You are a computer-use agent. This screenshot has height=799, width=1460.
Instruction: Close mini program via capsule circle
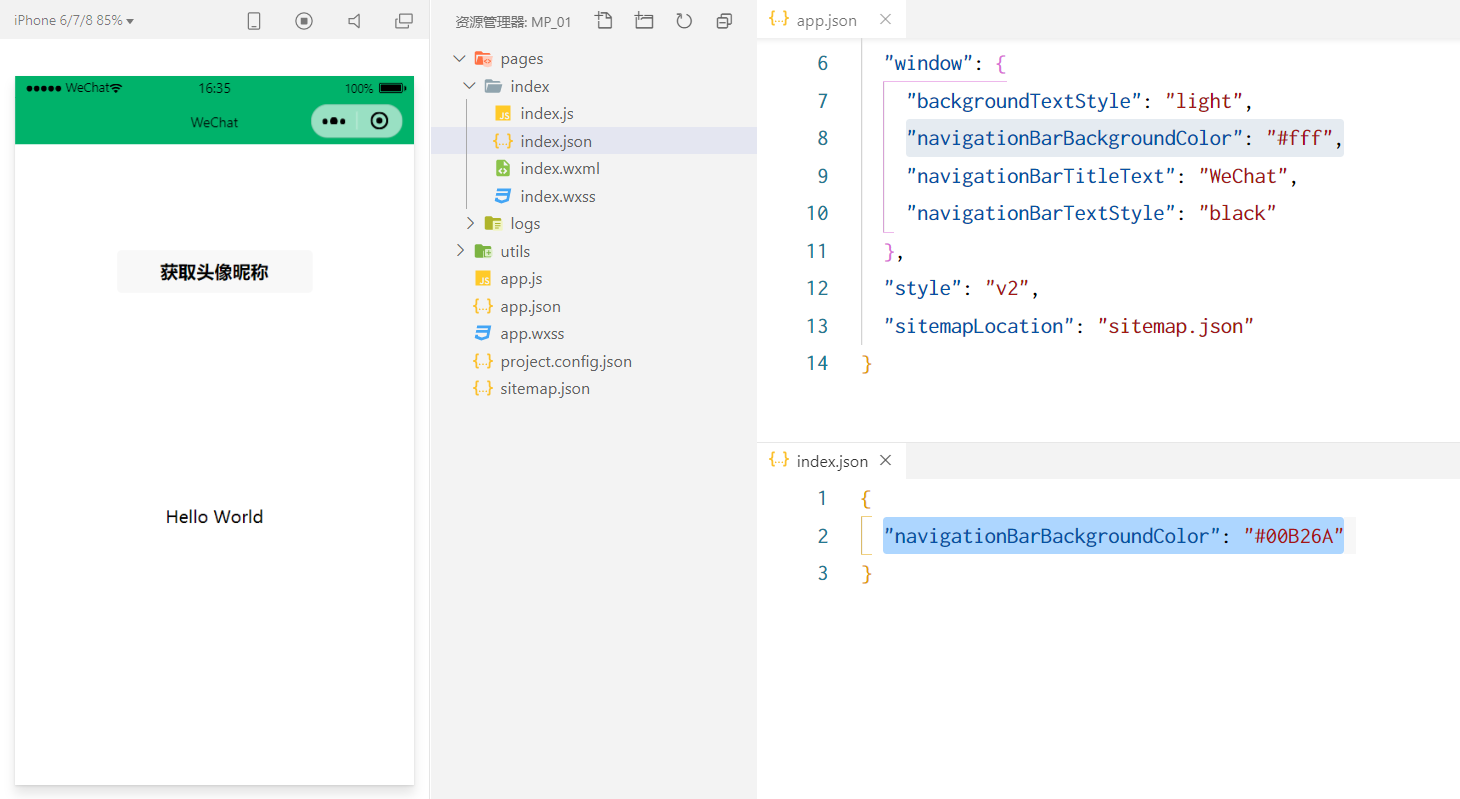tap(379, 121)
